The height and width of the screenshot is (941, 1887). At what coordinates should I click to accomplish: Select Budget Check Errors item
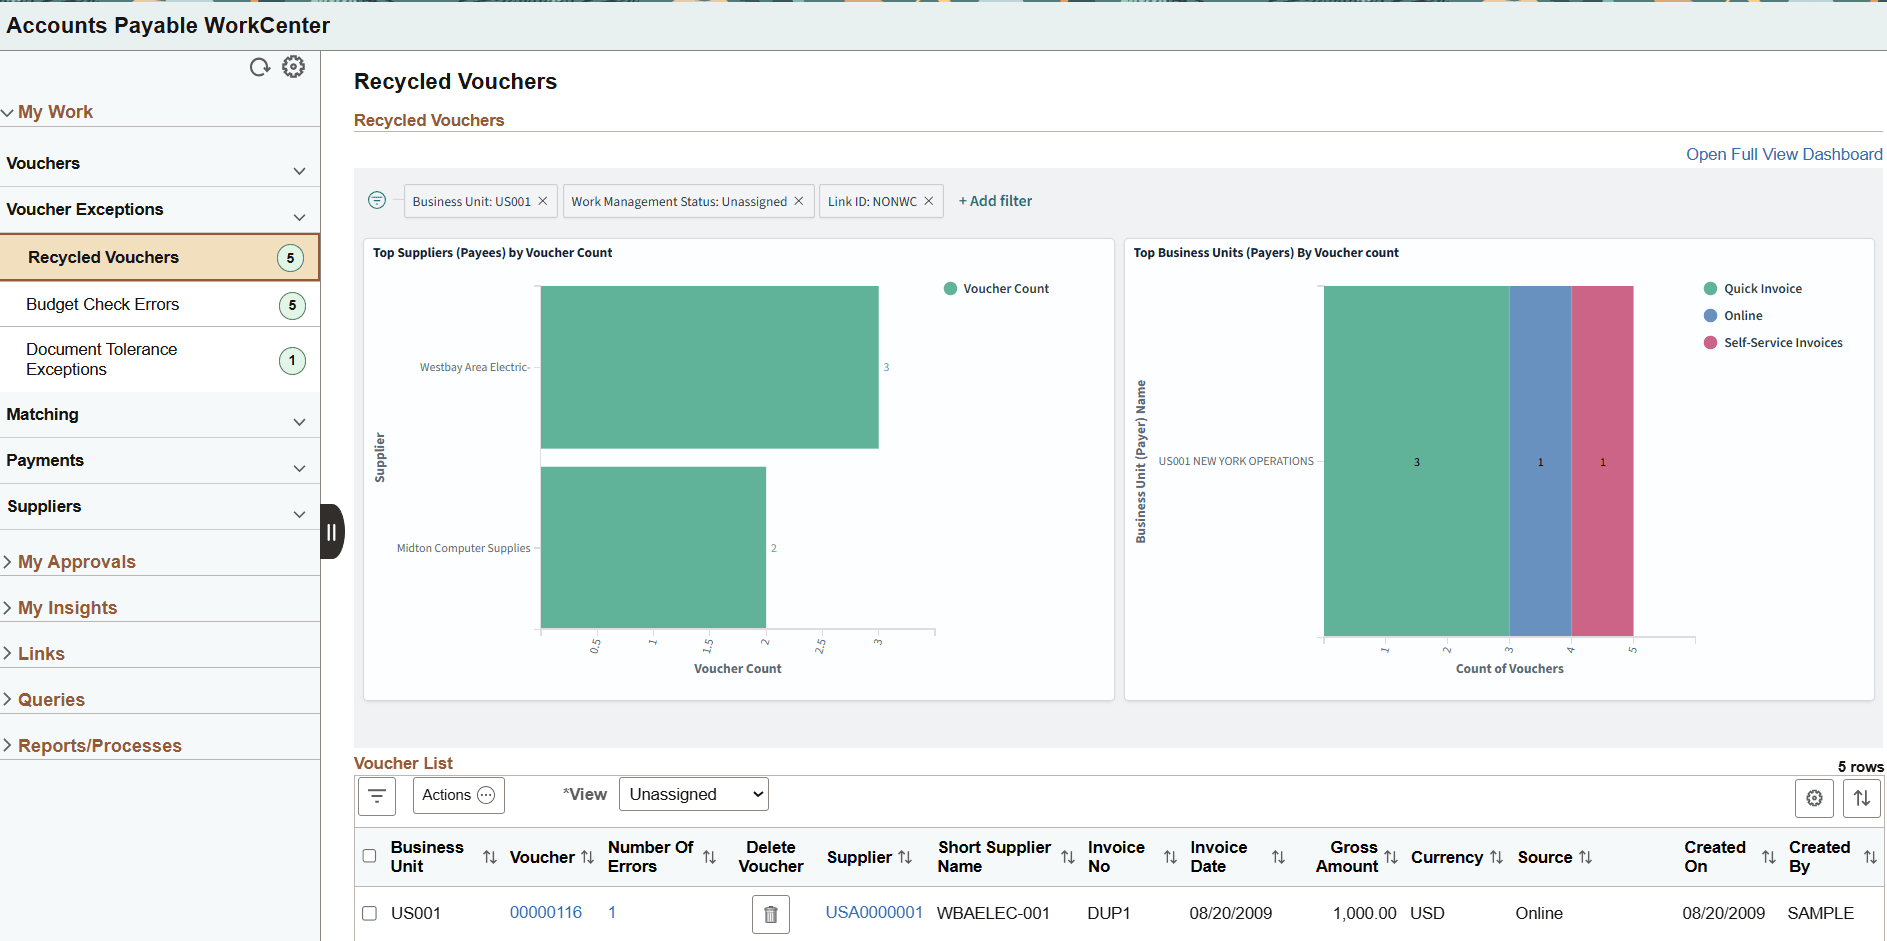(160, 305)
